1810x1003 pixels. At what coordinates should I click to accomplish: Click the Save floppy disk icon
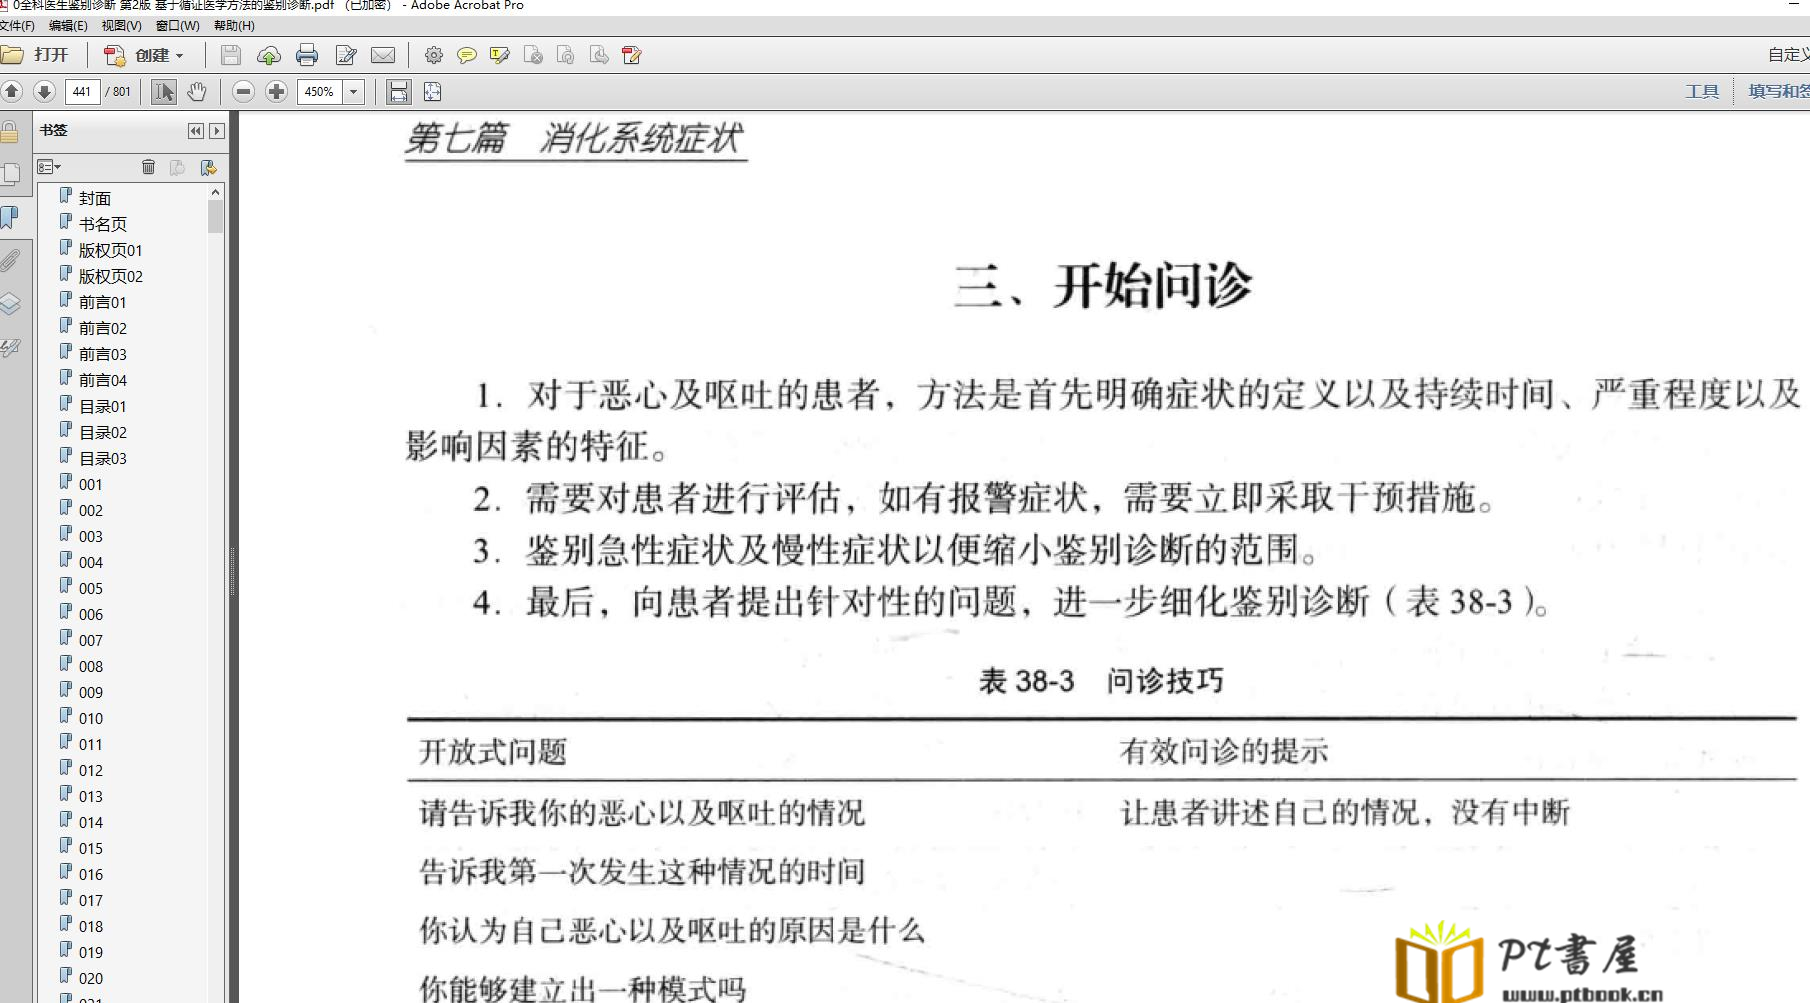(231, 55)
